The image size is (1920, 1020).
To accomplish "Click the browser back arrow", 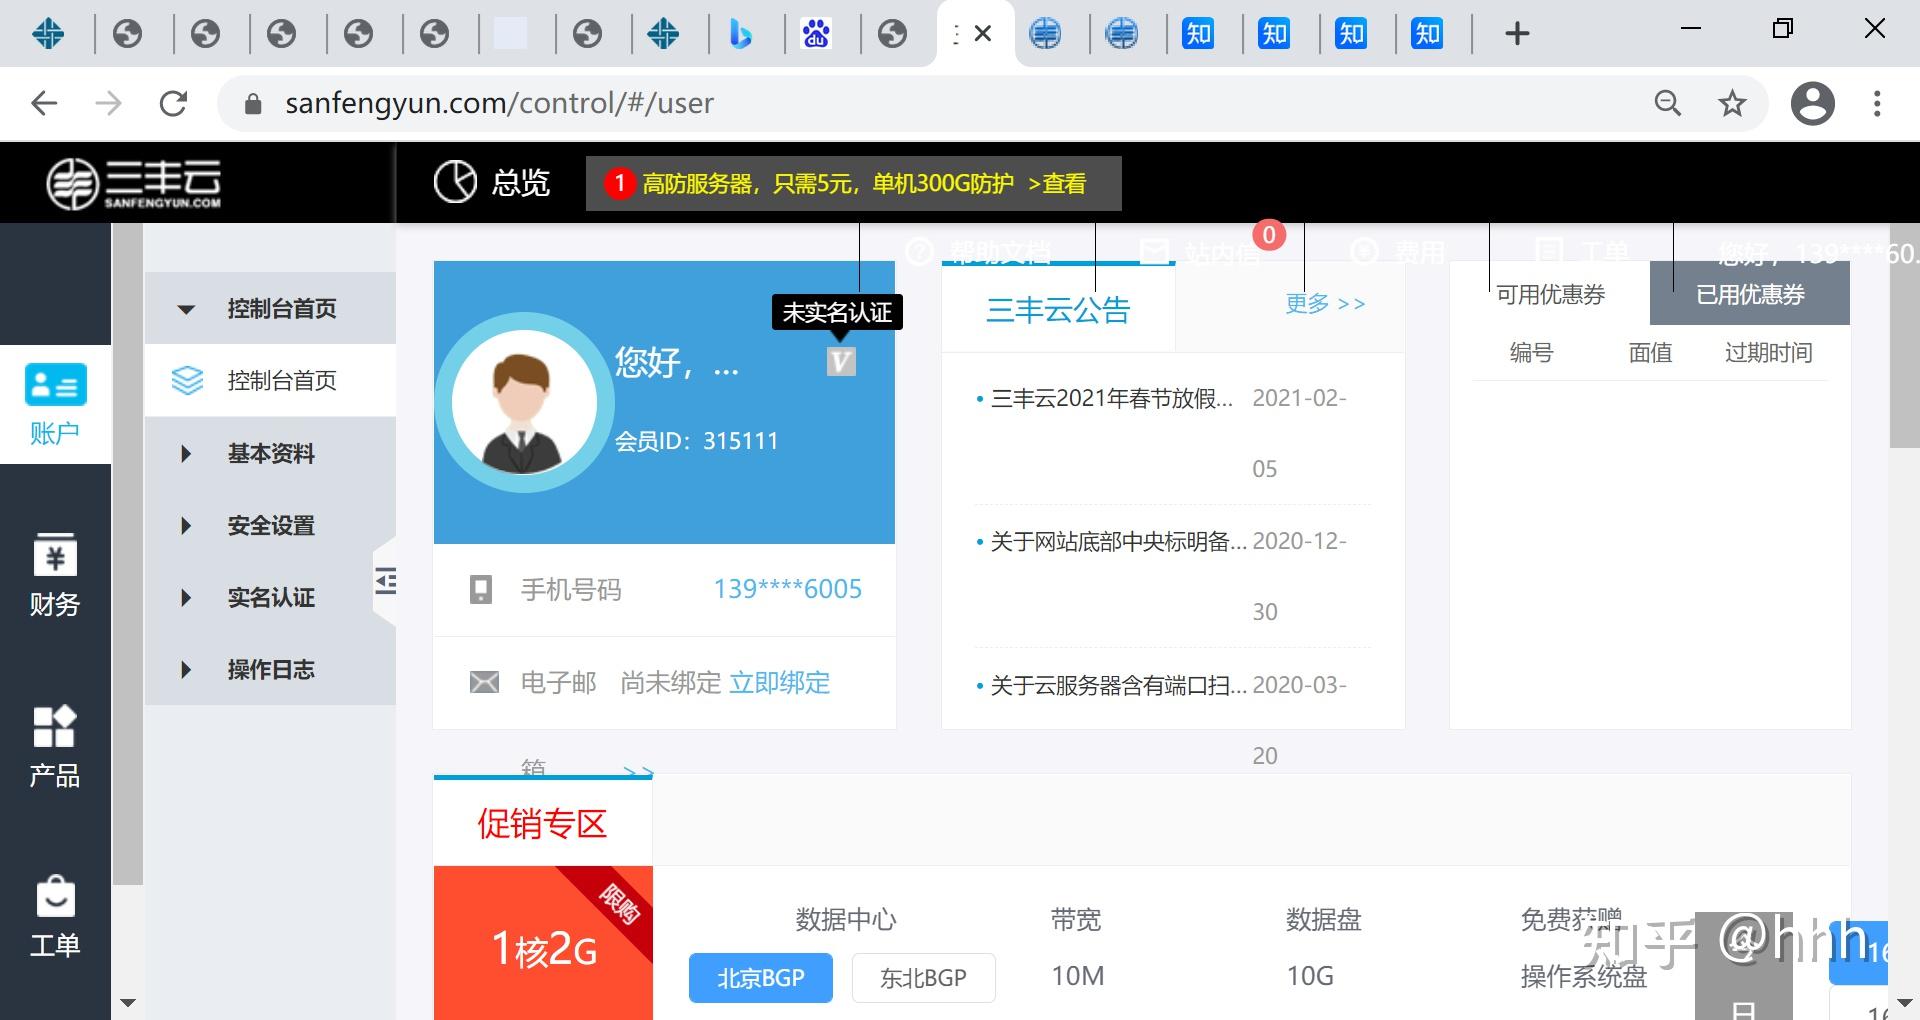I will coord(44,103).
